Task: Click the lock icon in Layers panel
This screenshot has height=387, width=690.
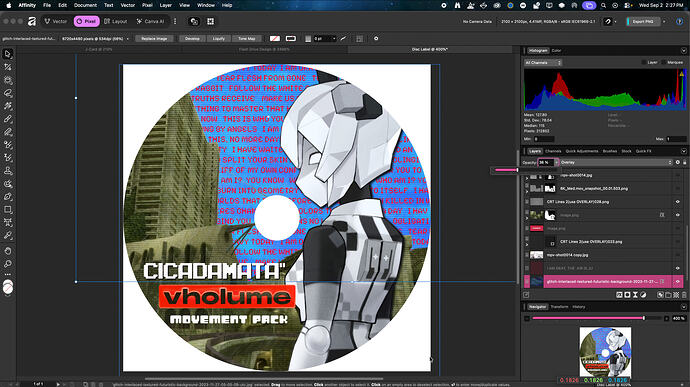Action: pyautogui.click(x=684, y=162)
